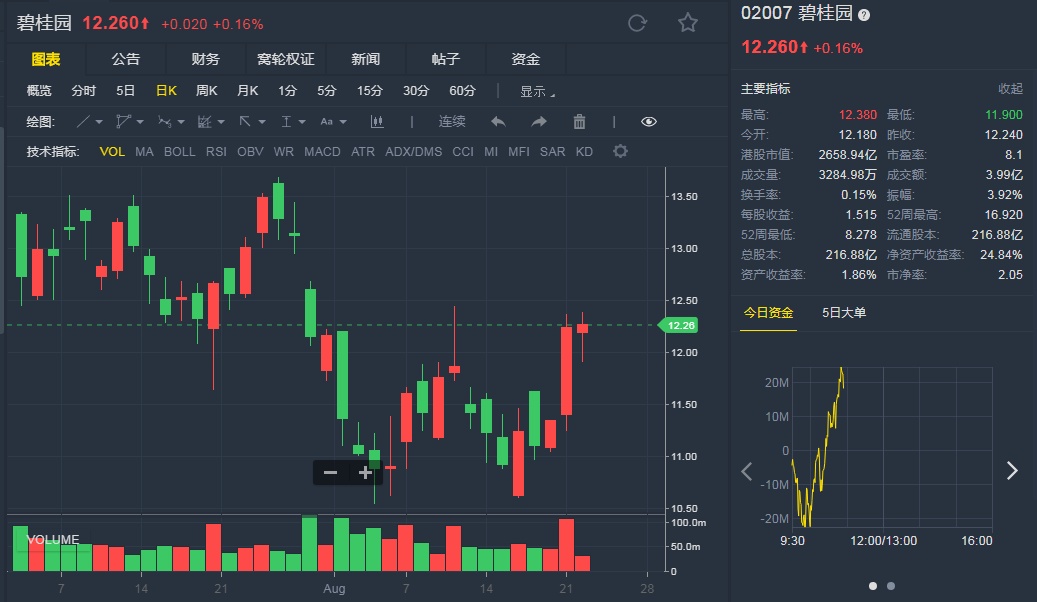
Task: Switch to the 公告 tab
Action: [x=126, y=59]
